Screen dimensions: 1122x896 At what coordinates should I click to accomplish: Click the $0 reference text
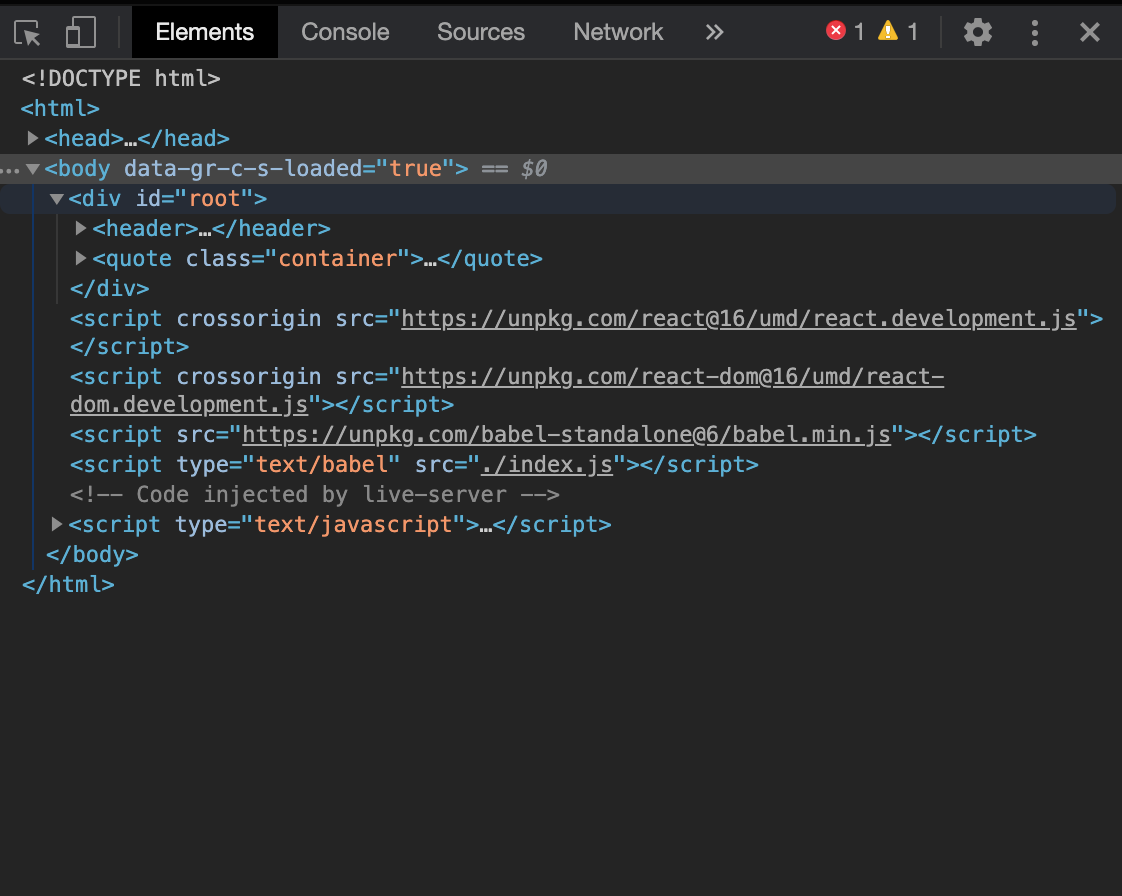tap(534, 168)
